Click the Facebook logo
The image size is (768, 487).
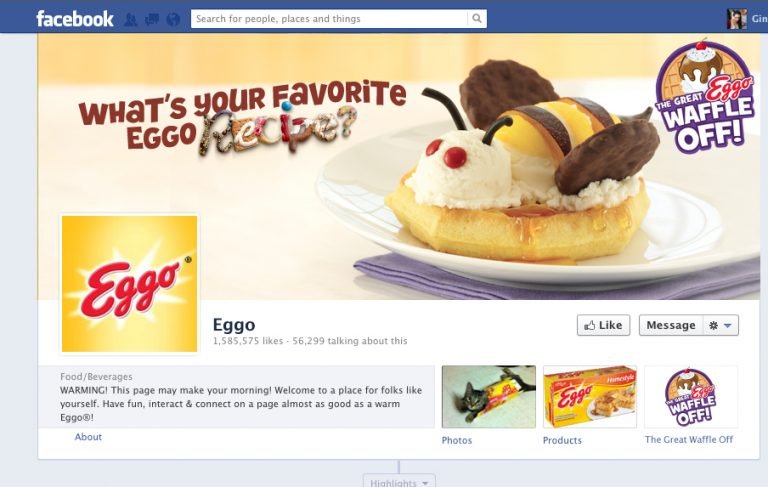click(x=75, y=19)
